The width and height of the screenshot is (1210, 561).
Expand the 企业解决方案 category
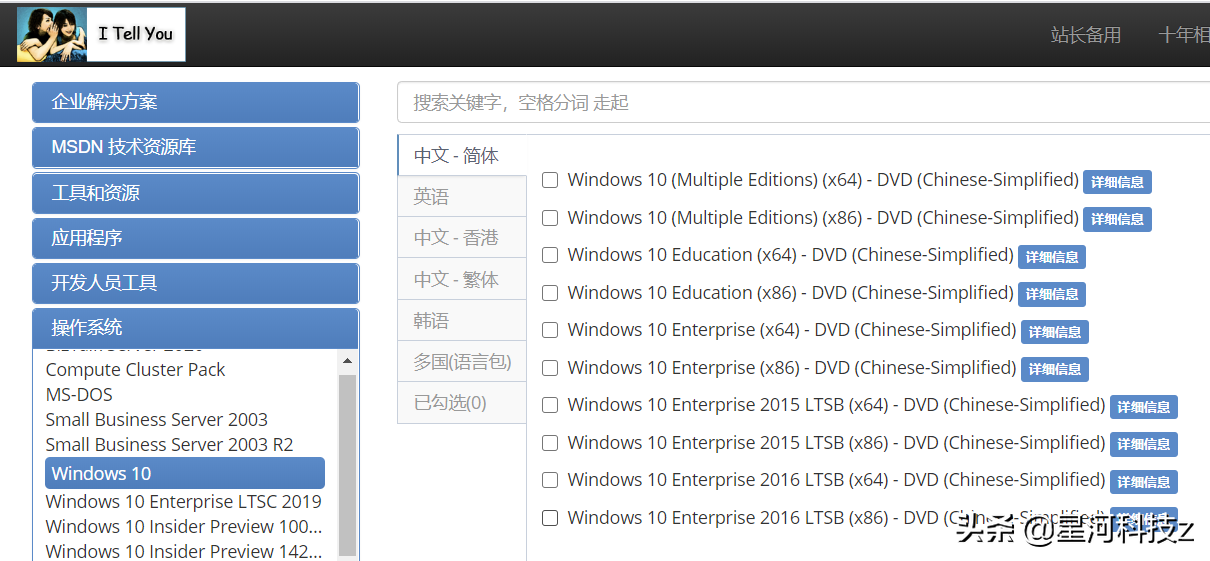click(195, 102)
